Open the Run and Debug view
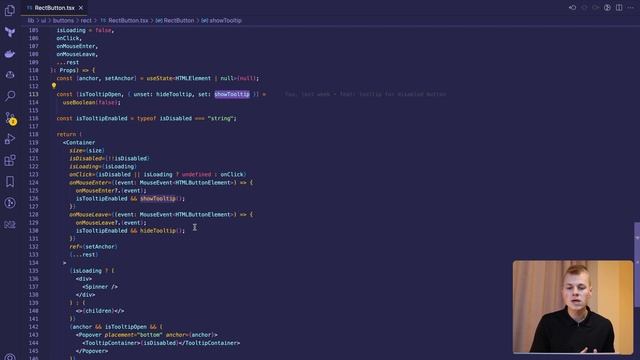The height and width of the screenshot is (360, 640). [x=10, y=139]
